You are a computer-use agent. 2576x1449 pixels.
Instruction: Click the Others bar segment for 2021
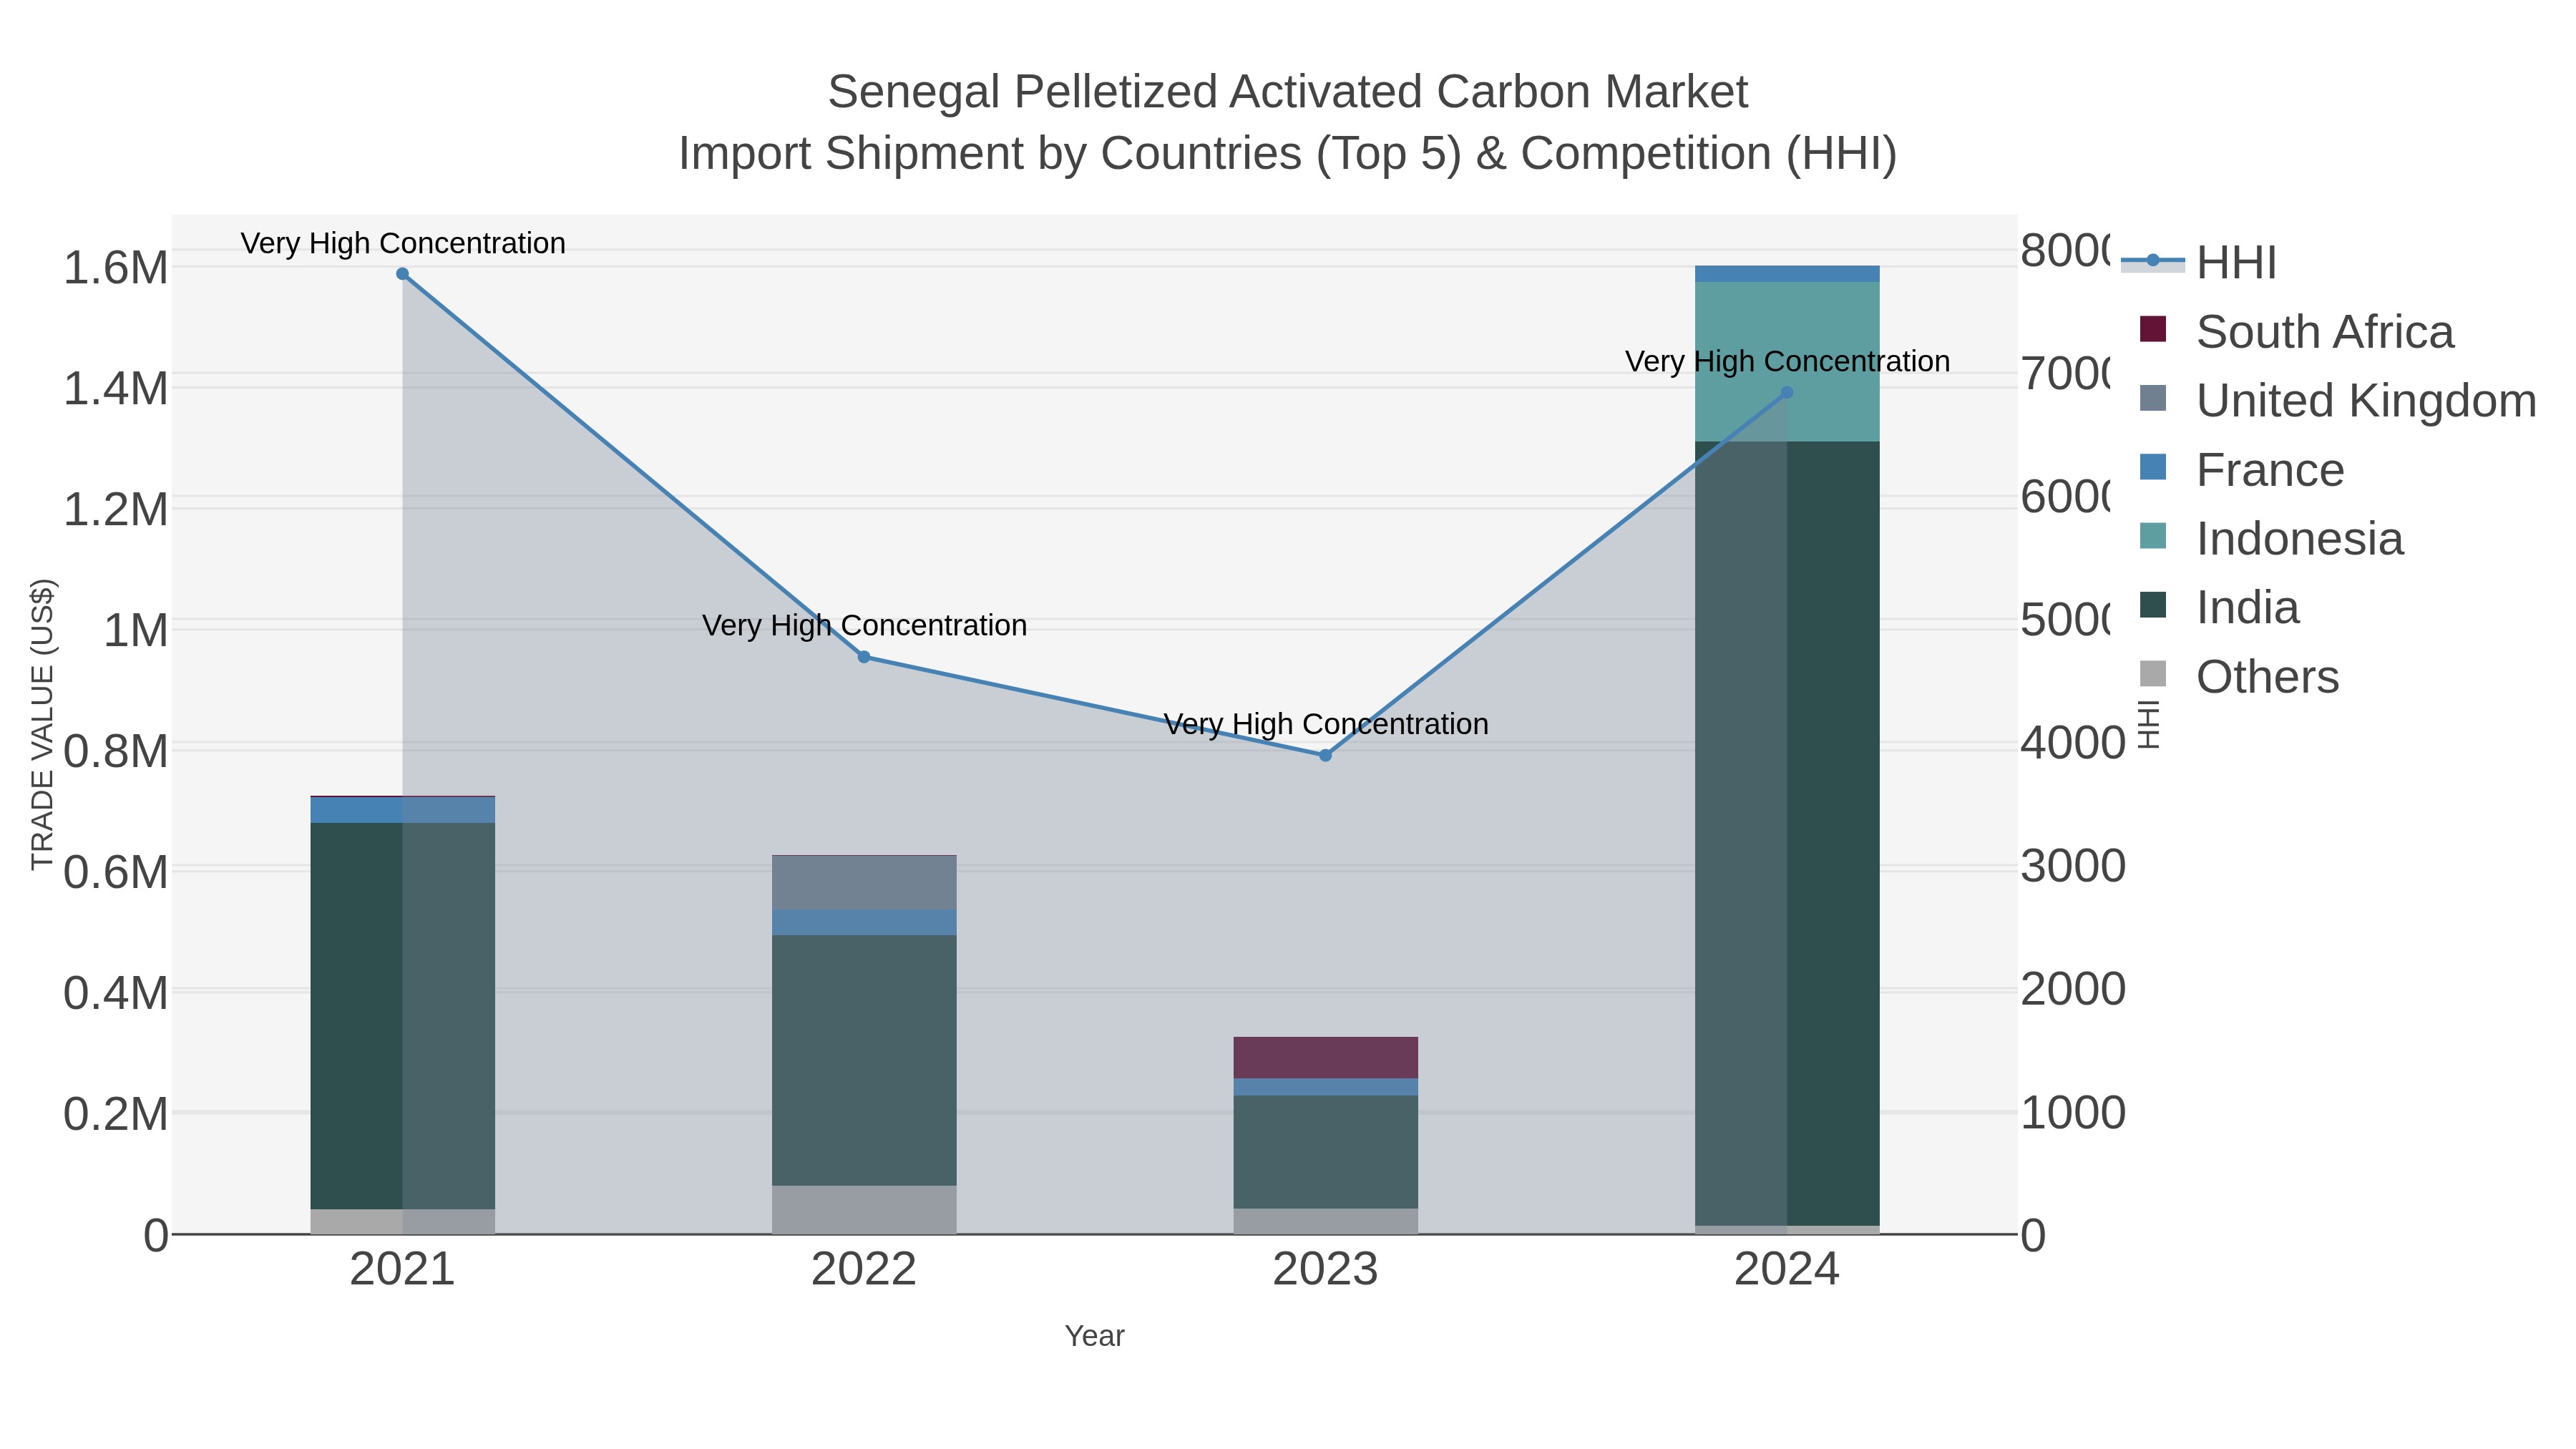(402, 1222)
